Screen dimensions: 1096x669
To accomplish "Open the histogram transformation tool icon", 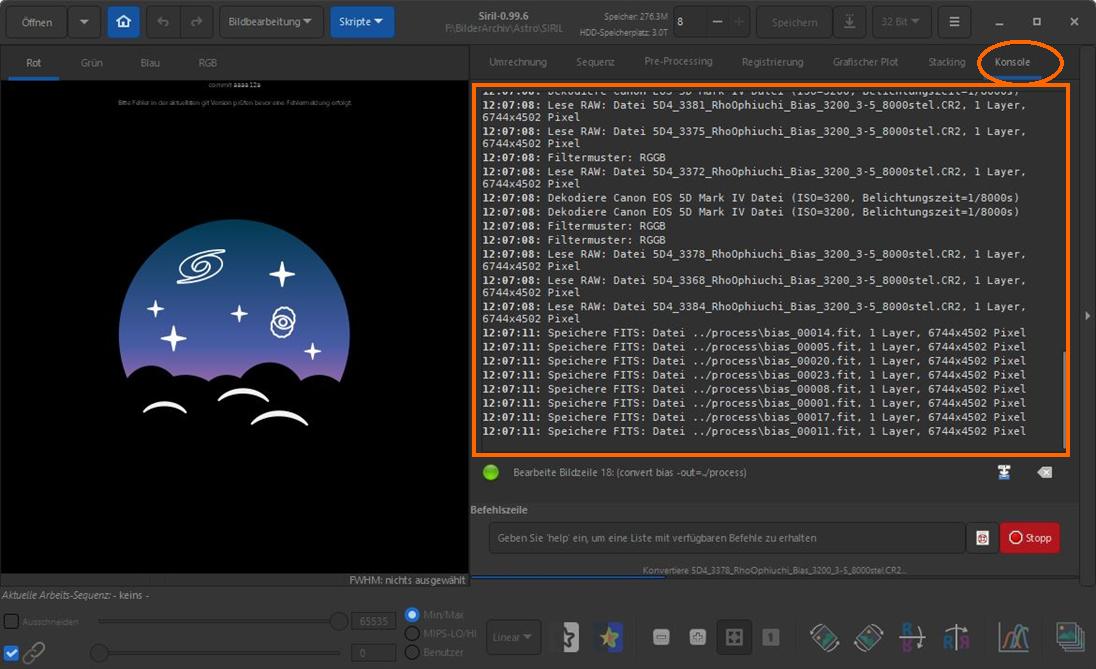I will 1013,637.
